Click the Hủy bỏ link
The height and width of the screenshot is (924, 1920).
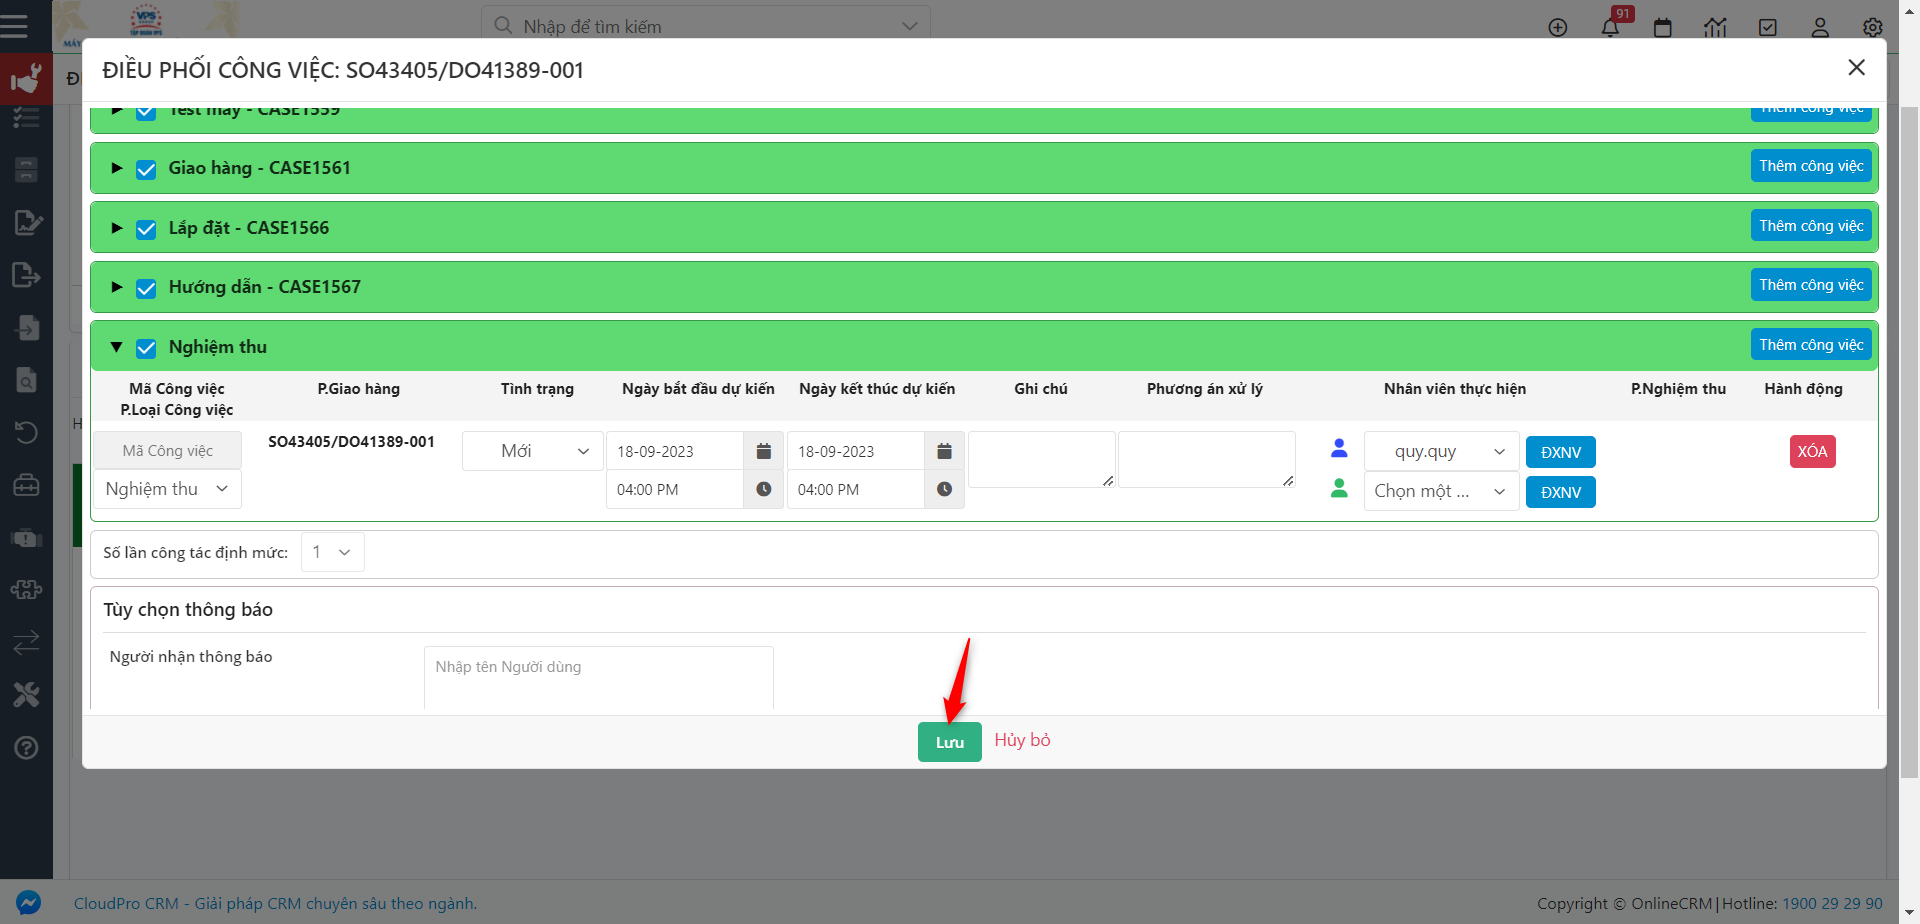[x=1022, y=740]
